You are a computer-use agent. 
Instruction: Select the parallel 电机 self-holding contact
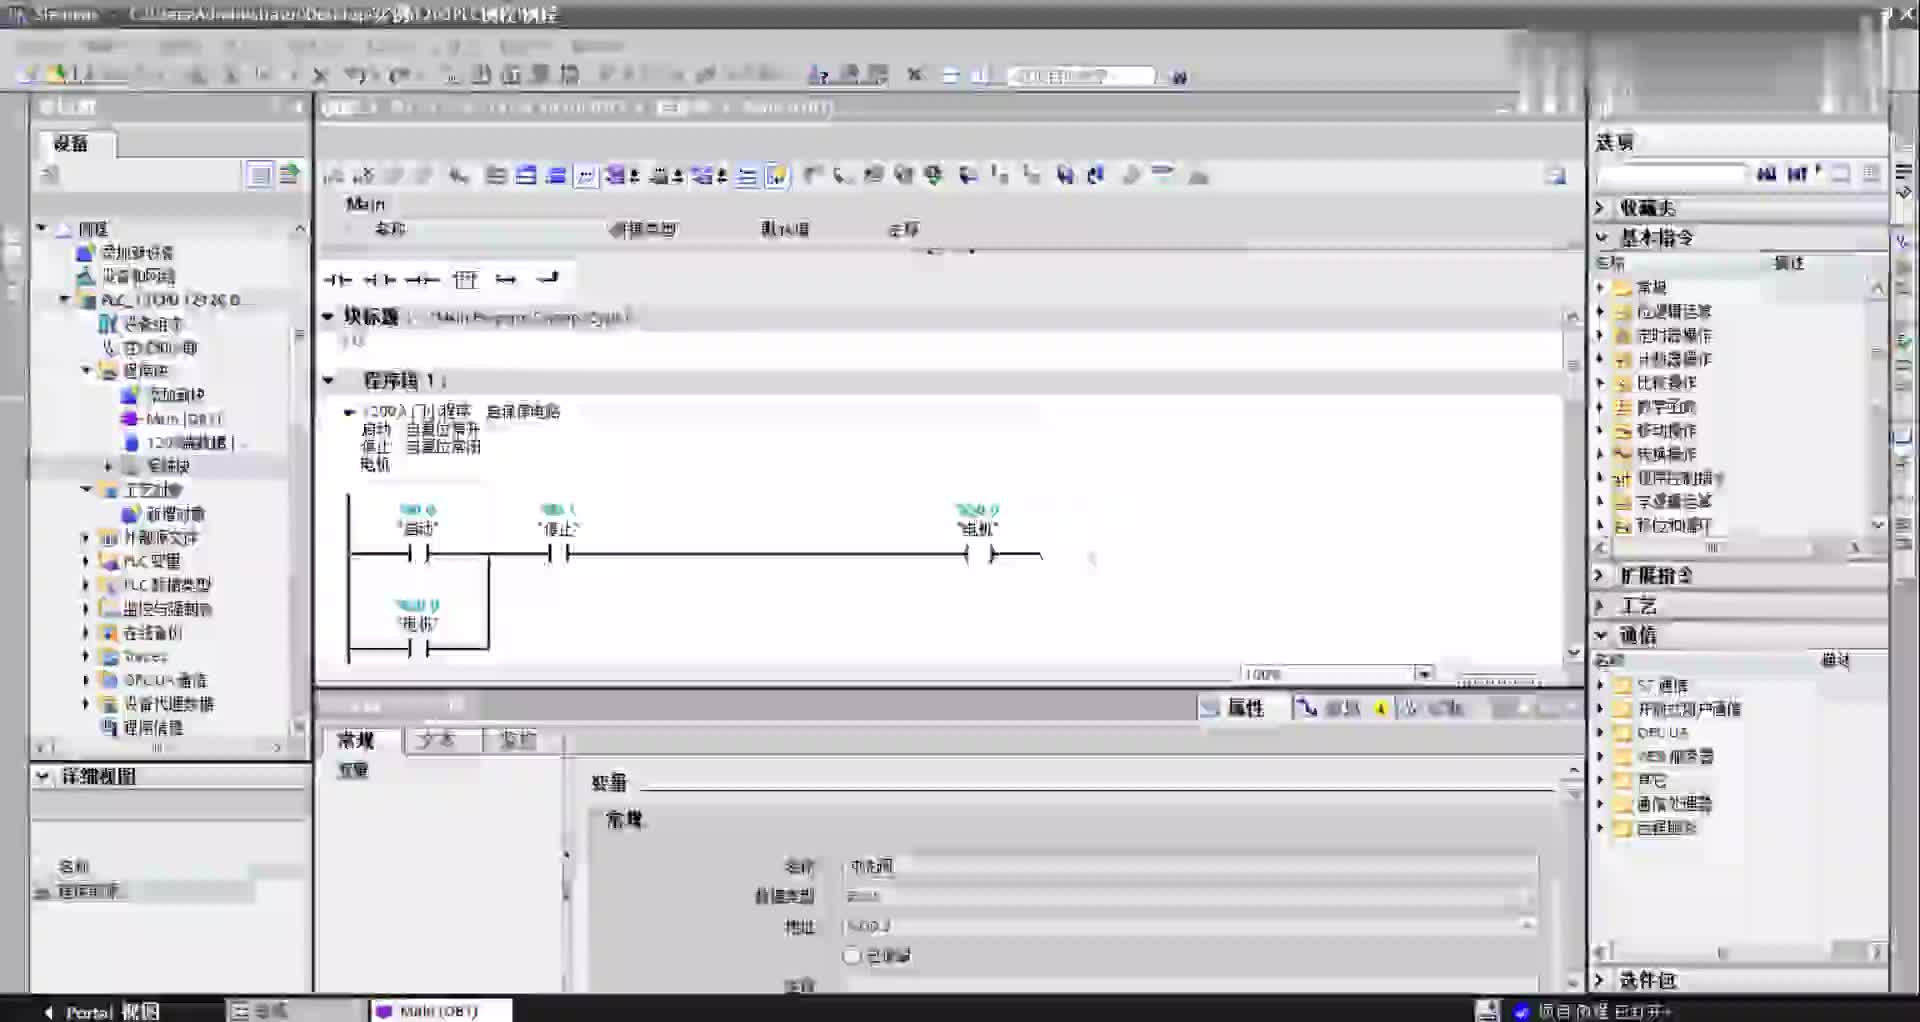click(x=418, y=649)
